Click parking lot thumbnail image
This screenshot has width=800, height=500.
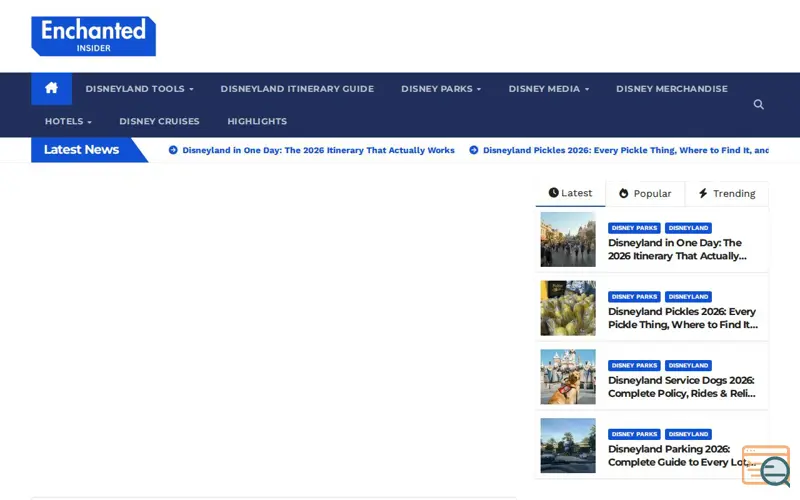pos(568,445)
